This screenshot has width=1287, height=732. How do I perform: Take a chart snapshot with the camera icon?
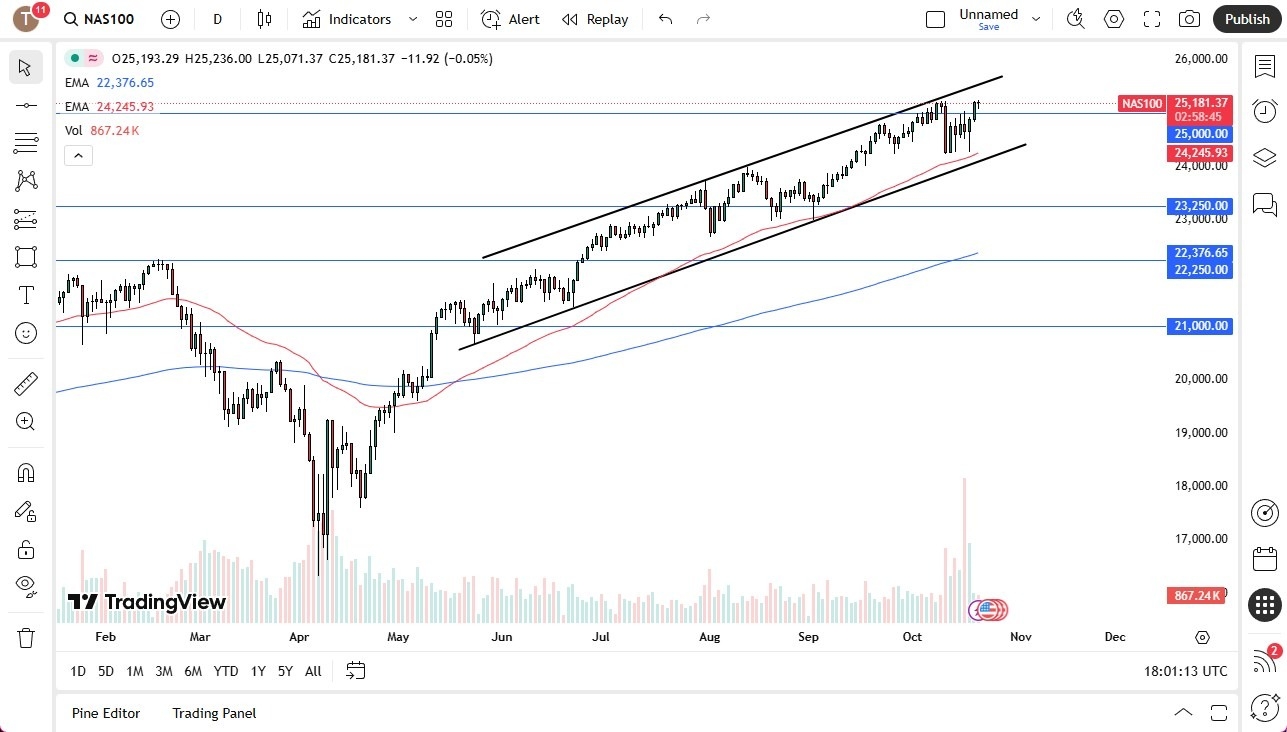(x=1188, y=18)
